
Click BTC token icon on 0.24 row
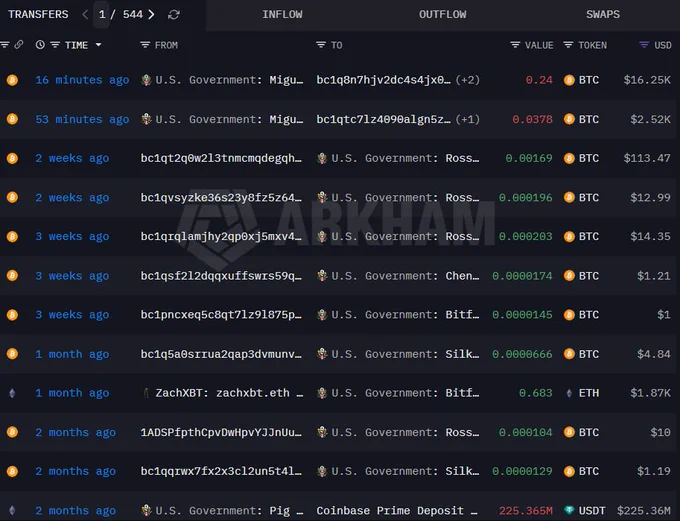click(x=569, y=80)
